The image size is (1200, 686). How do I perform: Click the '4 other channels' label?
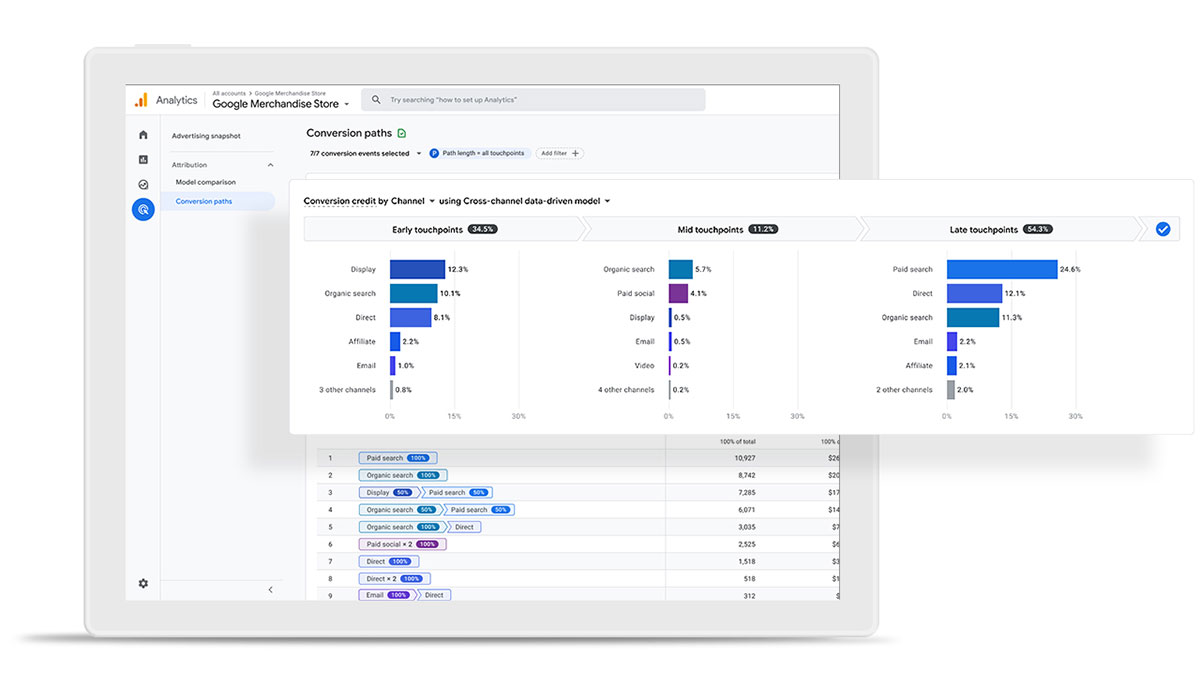tap(626, 390)
